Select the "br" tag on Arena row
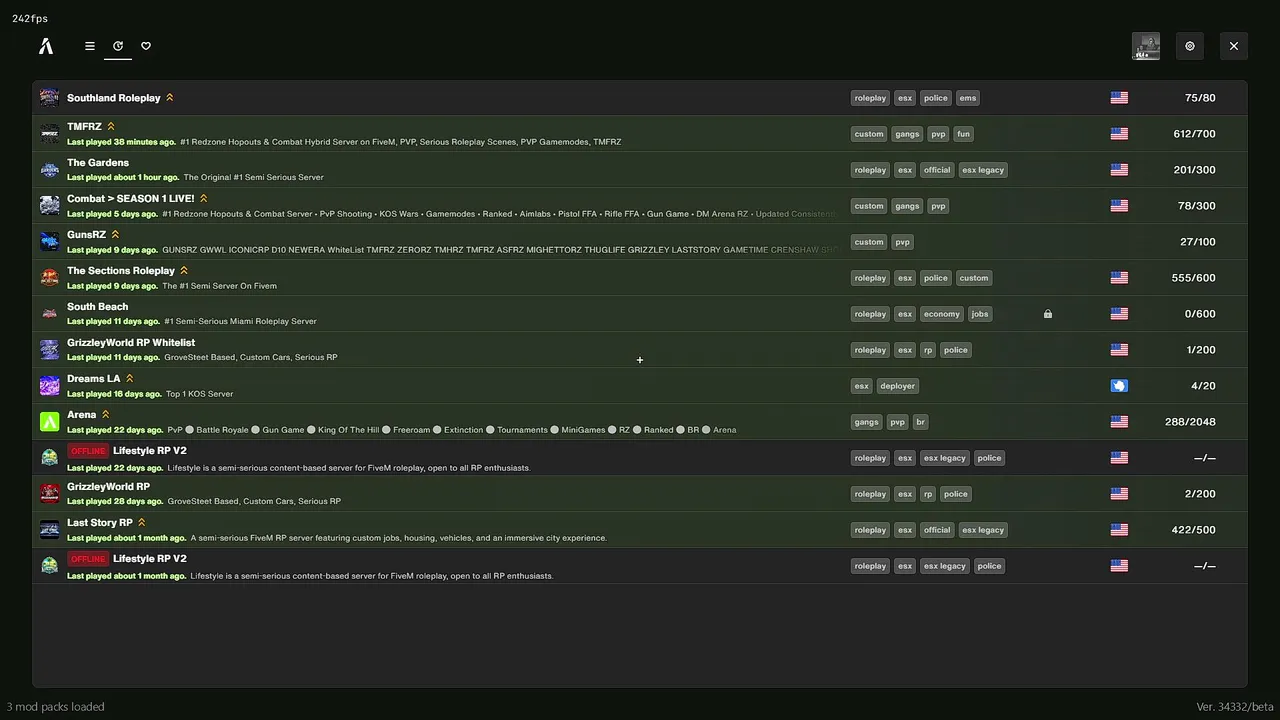Screen dimensions: 1280x720 [921, 422]
